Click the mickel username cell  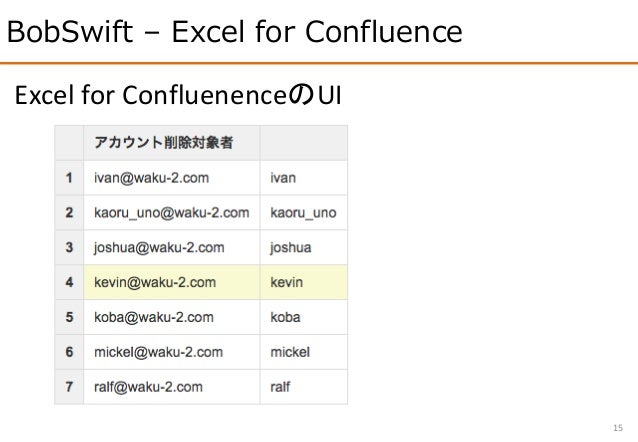304,352
